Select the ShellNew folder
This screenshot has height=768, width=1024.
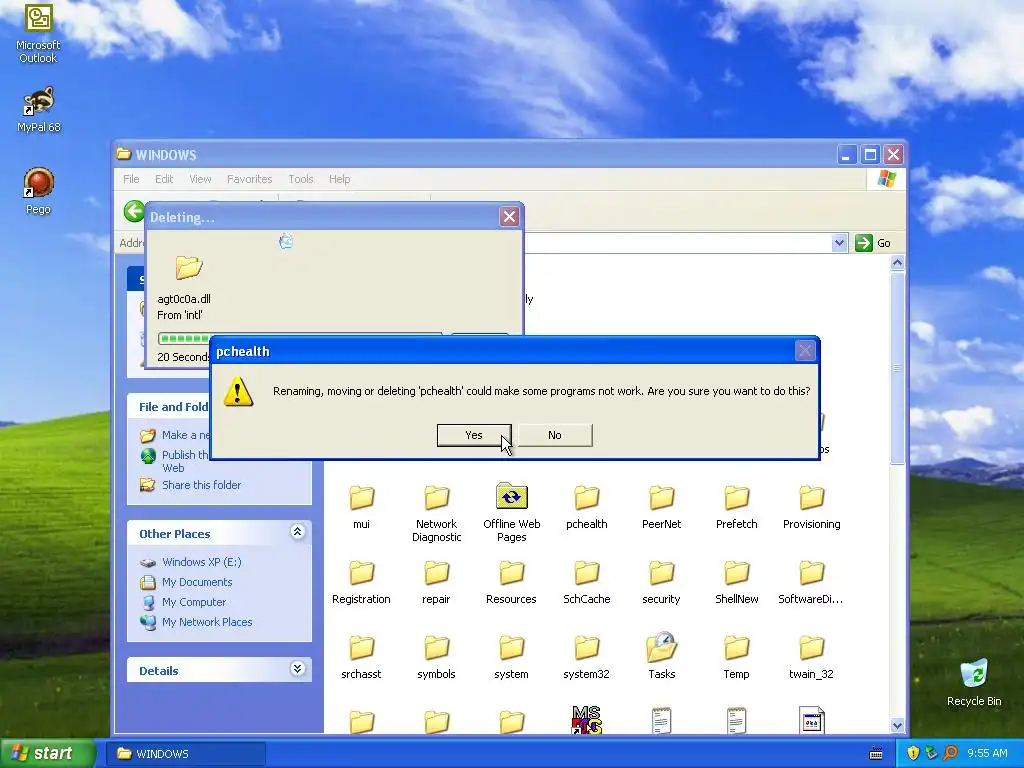[x=737, y=582]
